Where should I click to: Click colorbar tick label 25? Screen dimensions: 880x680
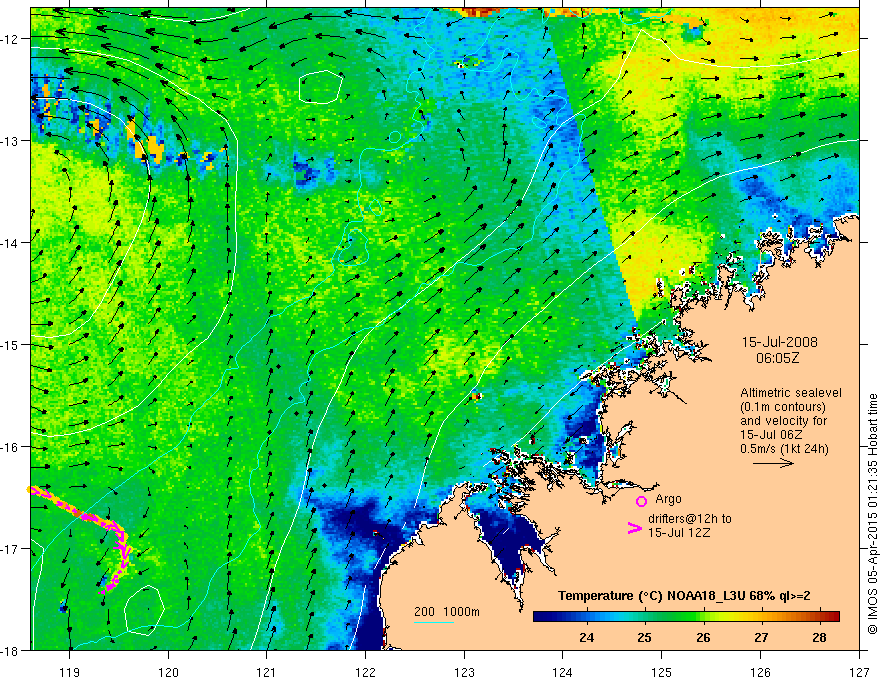pyautogui.click(x=645, y=637)
